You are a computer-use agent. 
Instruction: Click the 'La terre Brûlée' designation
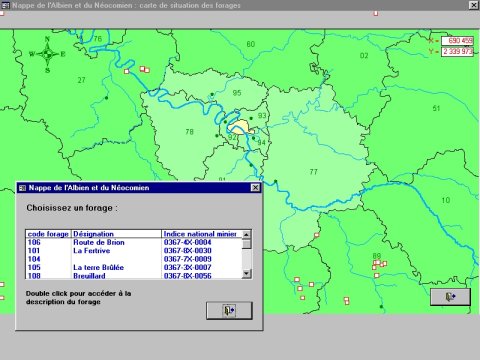98,267
